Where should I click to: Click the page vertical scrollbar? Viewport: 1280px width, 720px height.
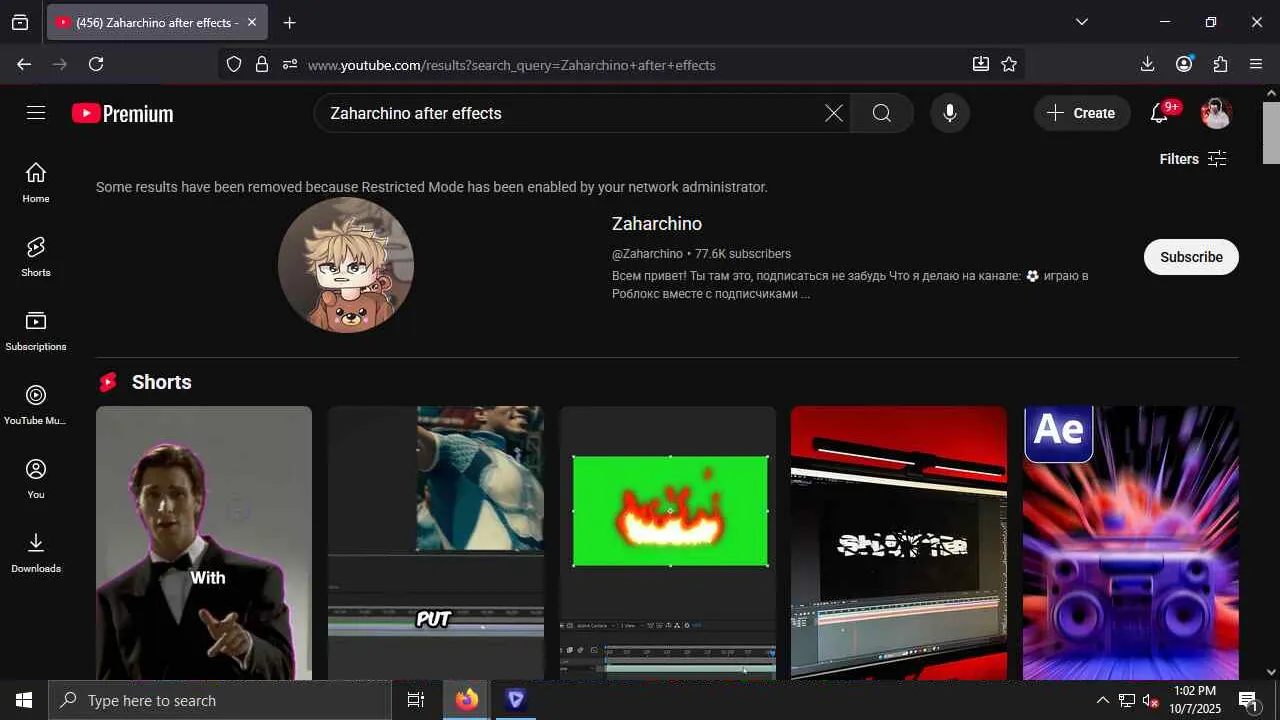(1271, 132)
